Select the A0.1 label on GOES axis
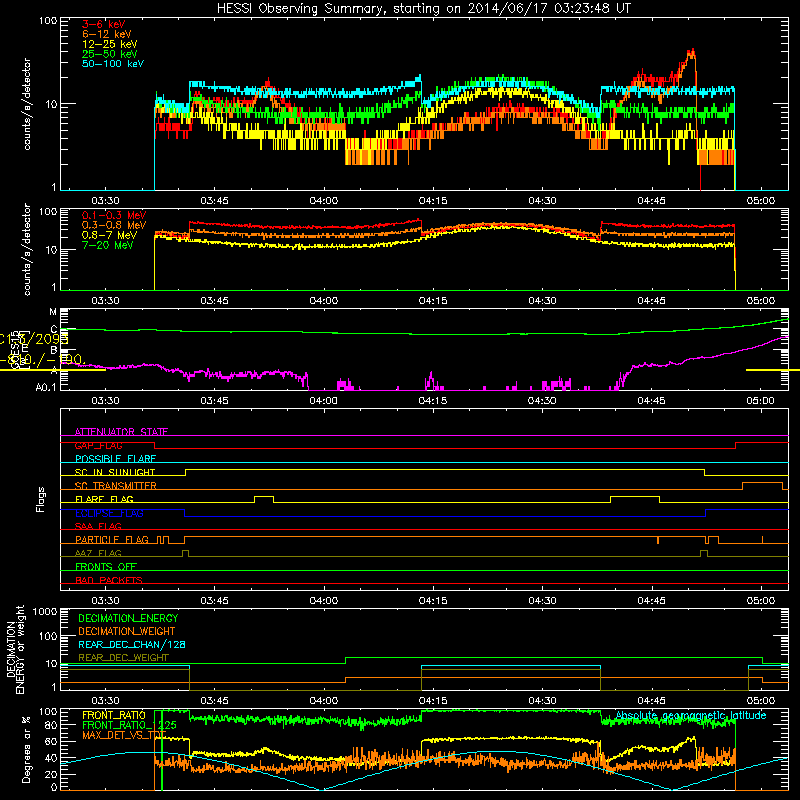 pyautogui.click(x=46, y=387)
